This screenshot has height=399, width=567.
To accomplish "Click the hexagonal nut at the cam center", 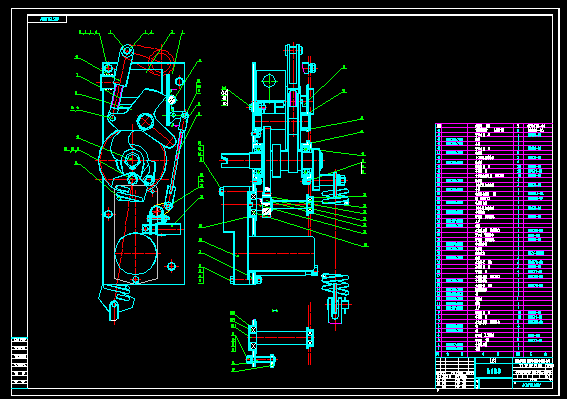I will (x=132, y=160).
